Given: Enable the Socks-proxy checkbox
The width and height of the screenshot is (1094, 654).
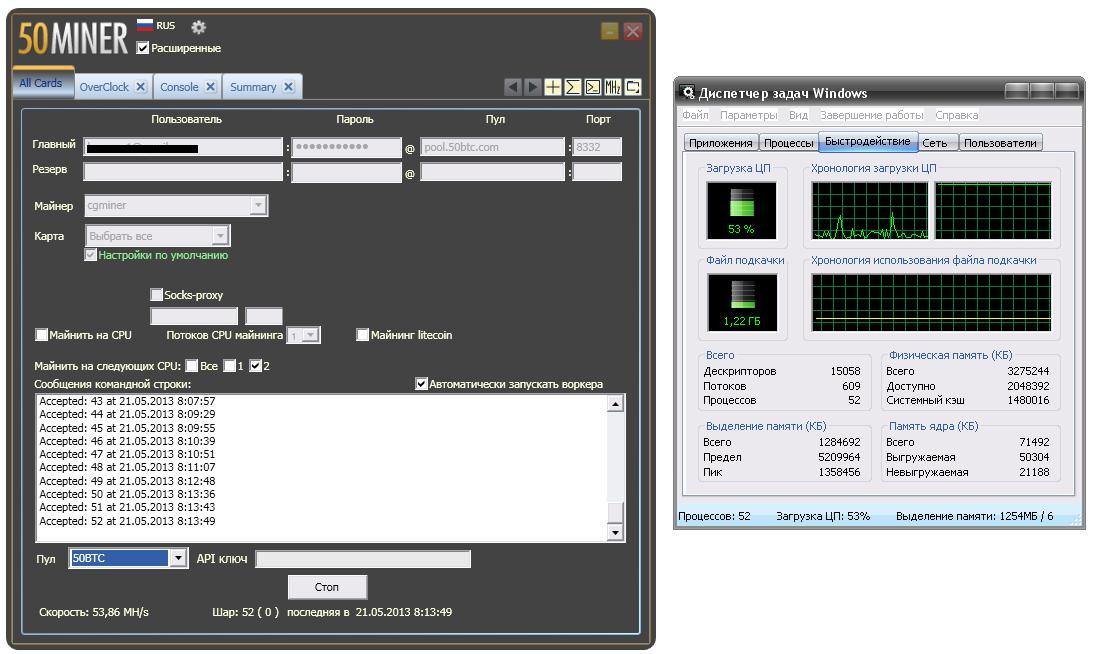Looking at the screenshot, I should pos(156,295).
